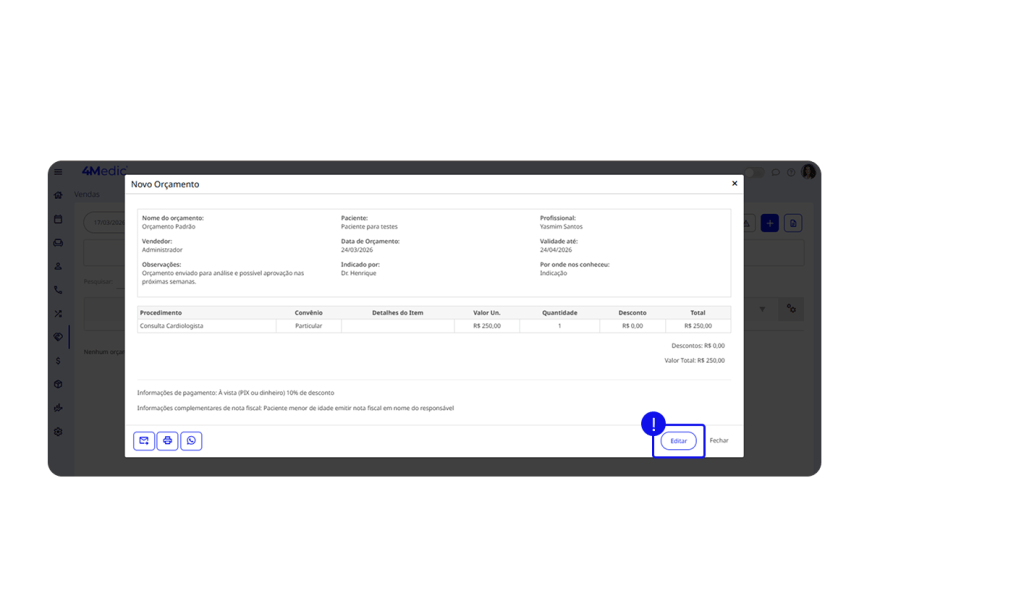Image resolution: width=1024 pixels, height=598 pixels.
Task: Click the Procedimento column header
Action: click(161, 313)
